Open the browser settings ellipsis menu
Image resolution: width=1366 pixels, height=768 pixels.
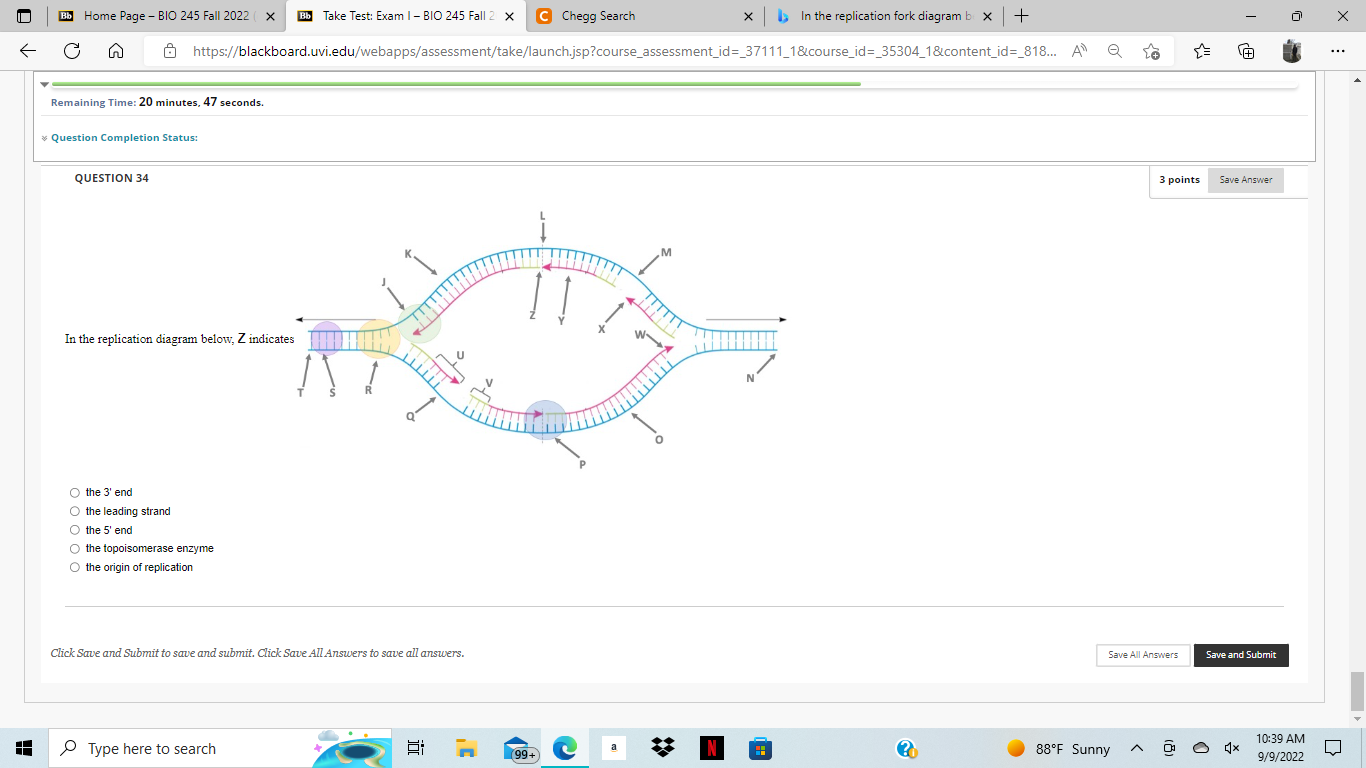tap(1337, 51)
